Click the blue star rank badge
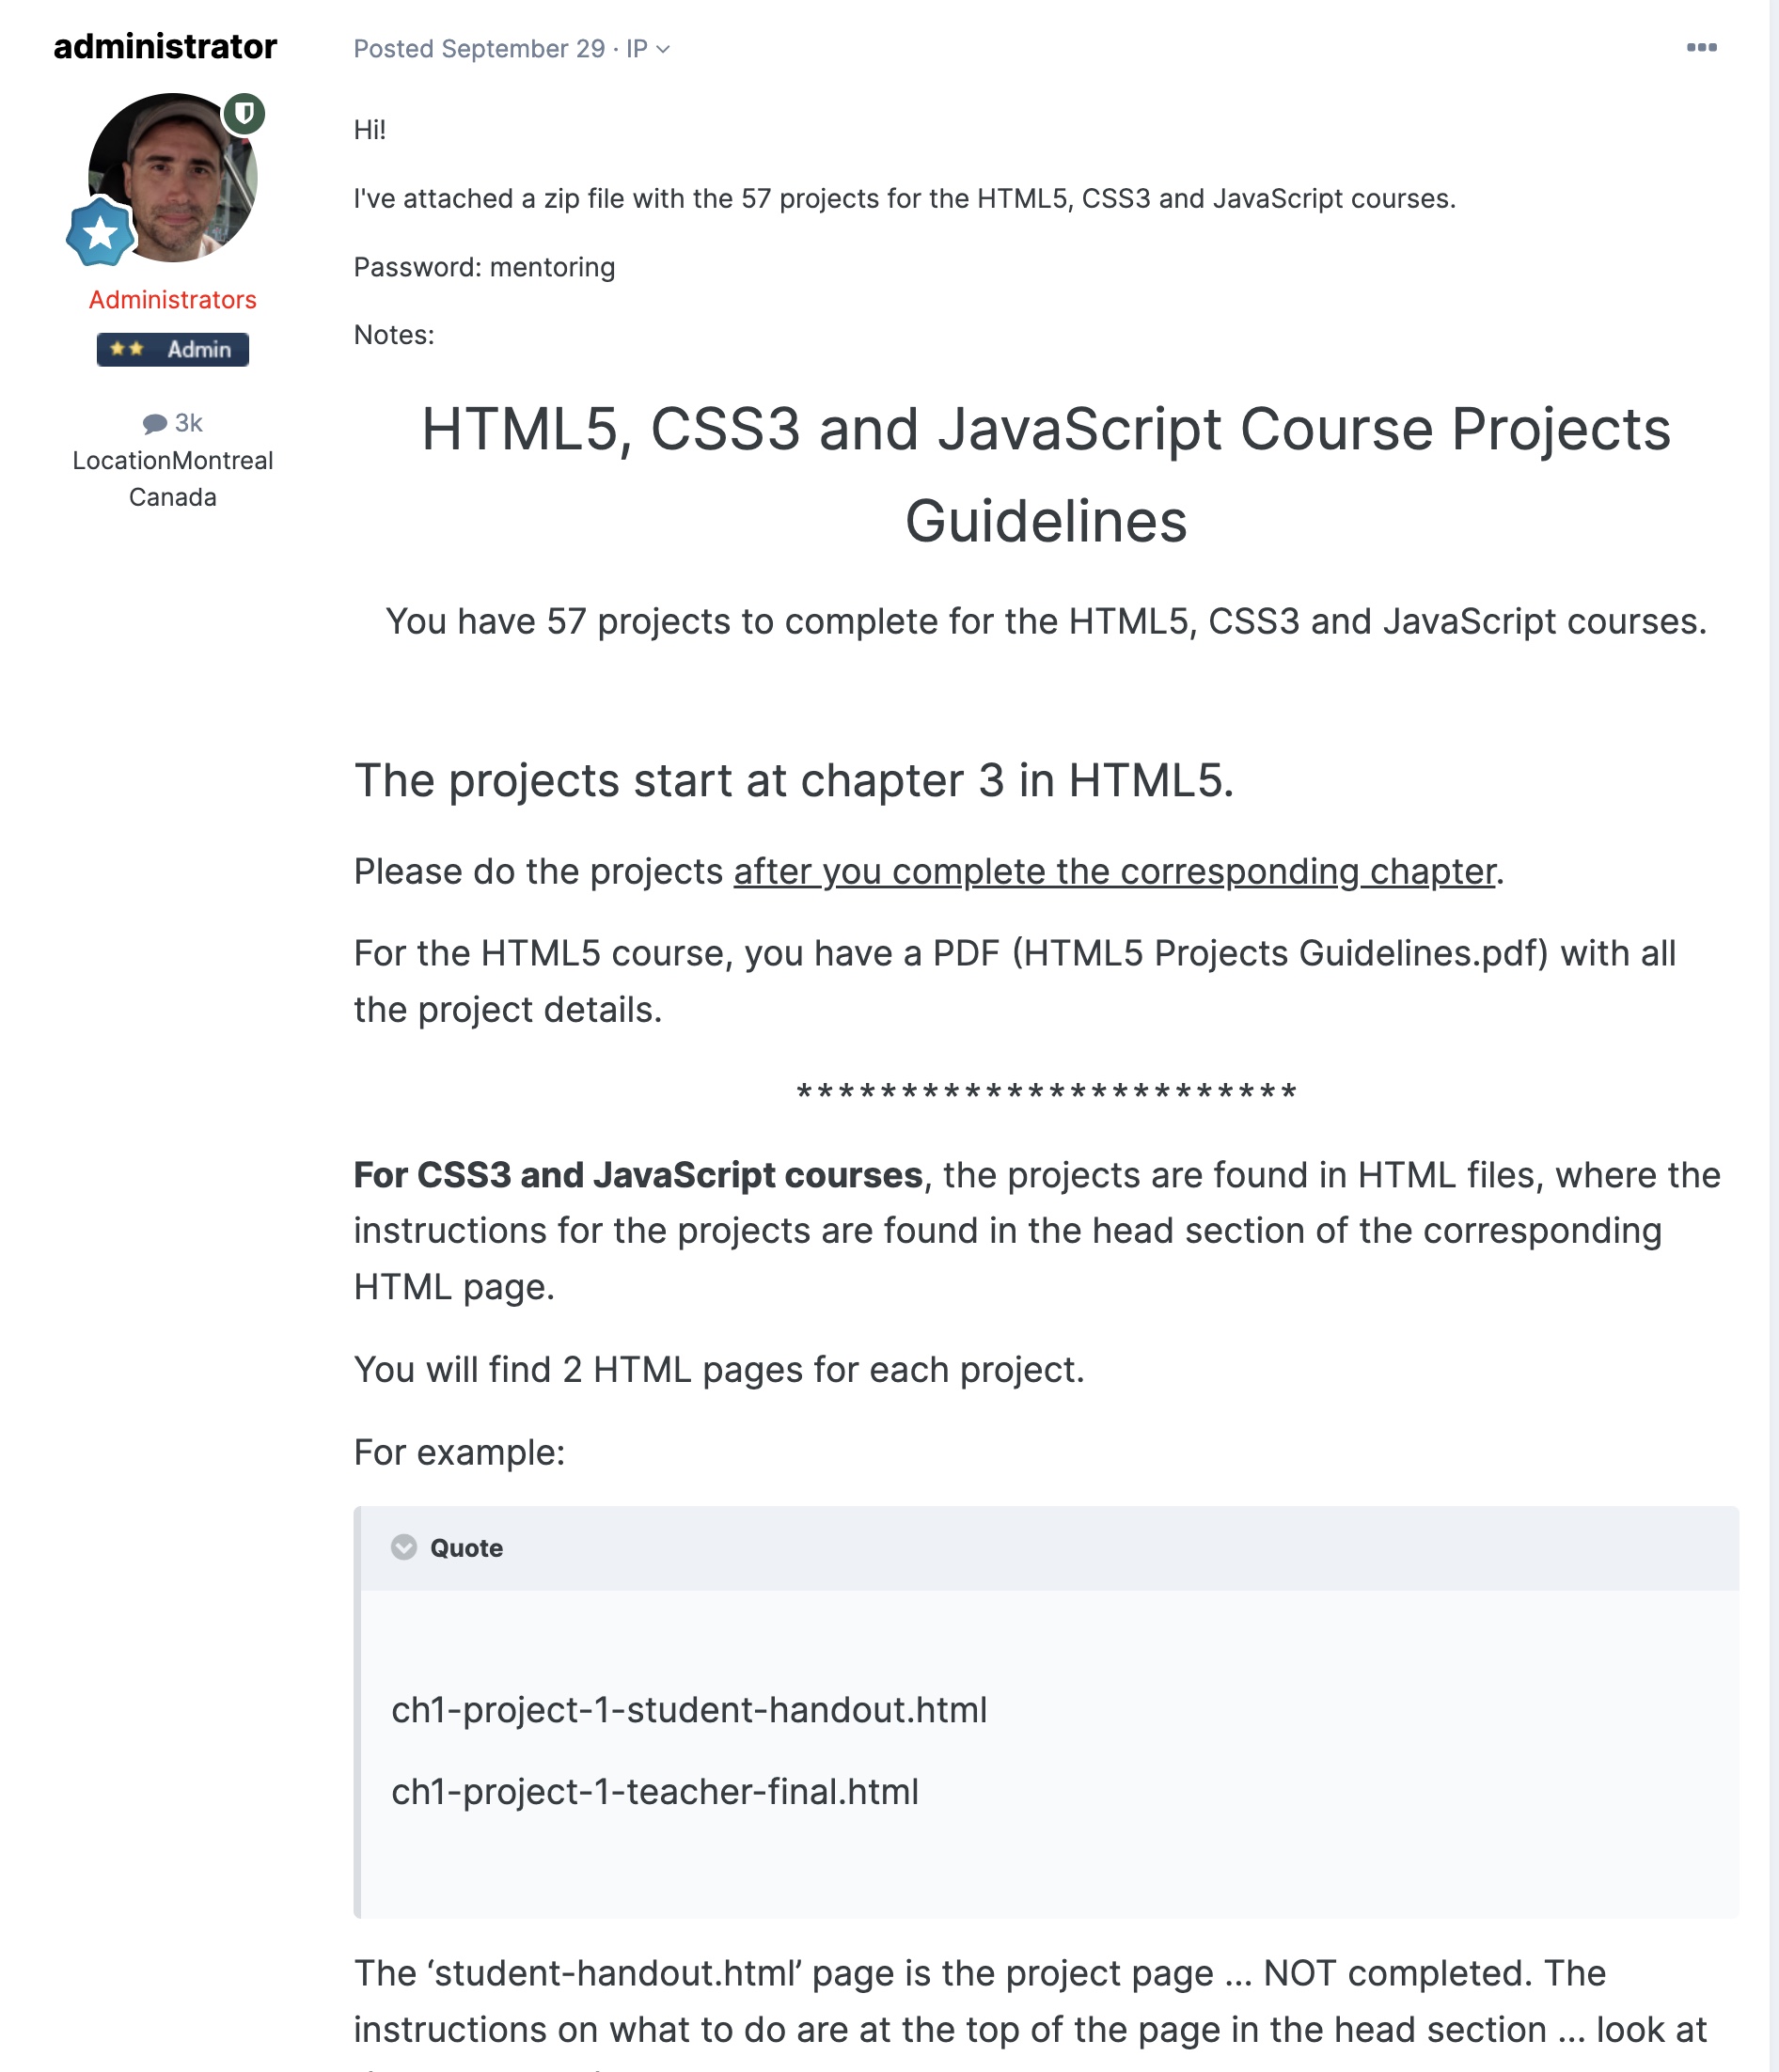 (100, 233)
